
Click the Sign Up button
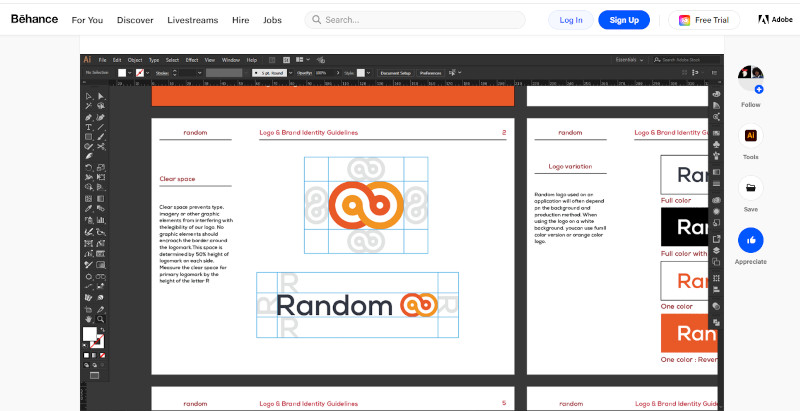(x=624, y=20)
